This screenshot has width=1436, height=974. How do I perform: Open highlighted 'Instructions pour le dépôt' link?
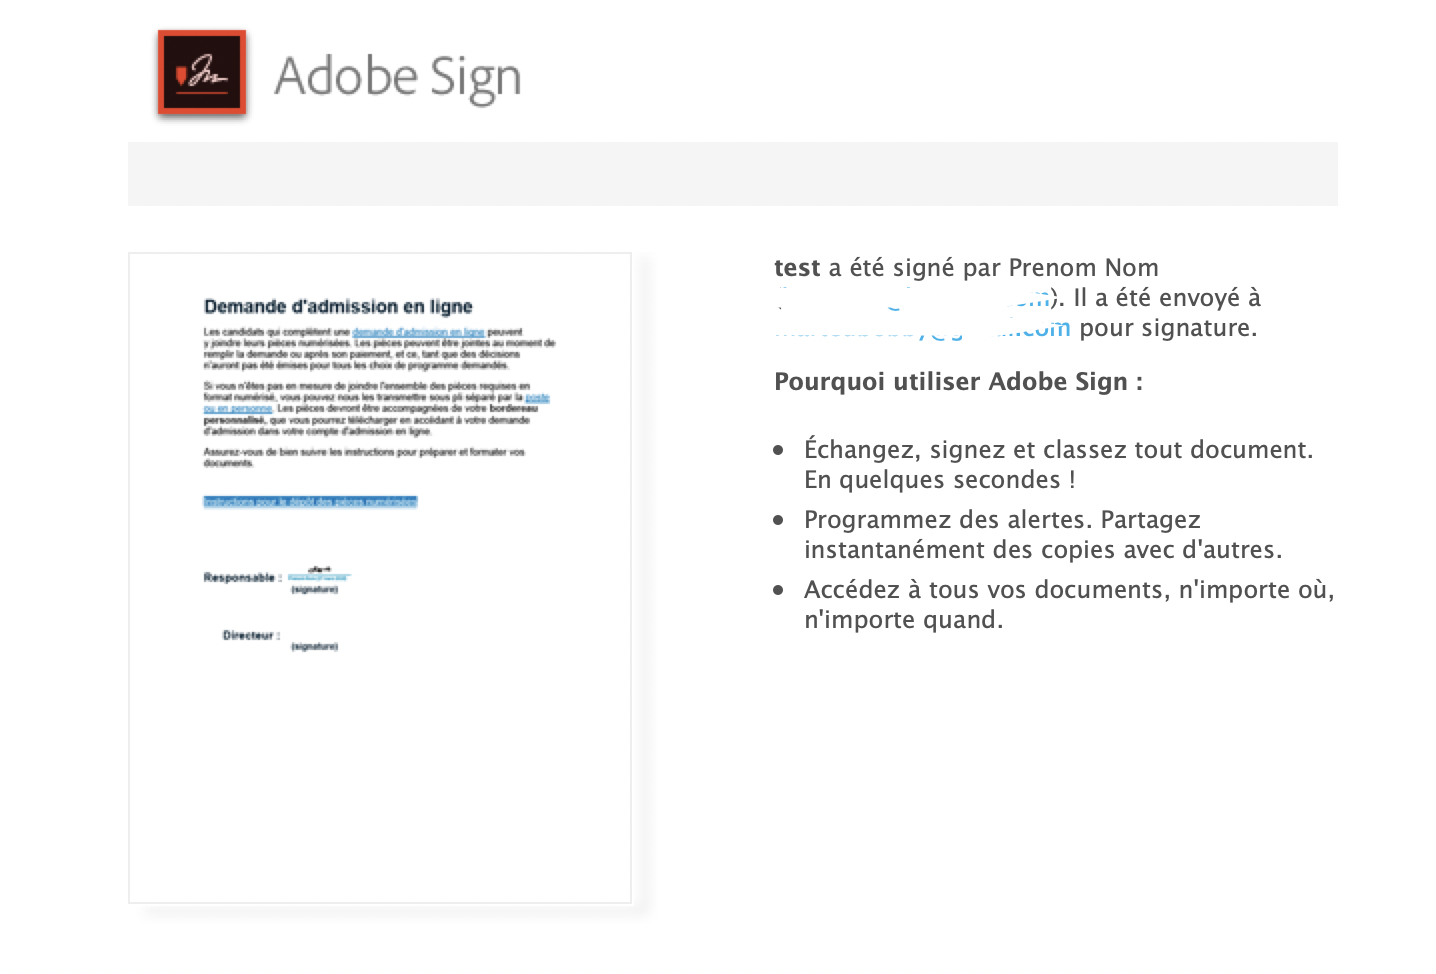(x=310, y=502)
